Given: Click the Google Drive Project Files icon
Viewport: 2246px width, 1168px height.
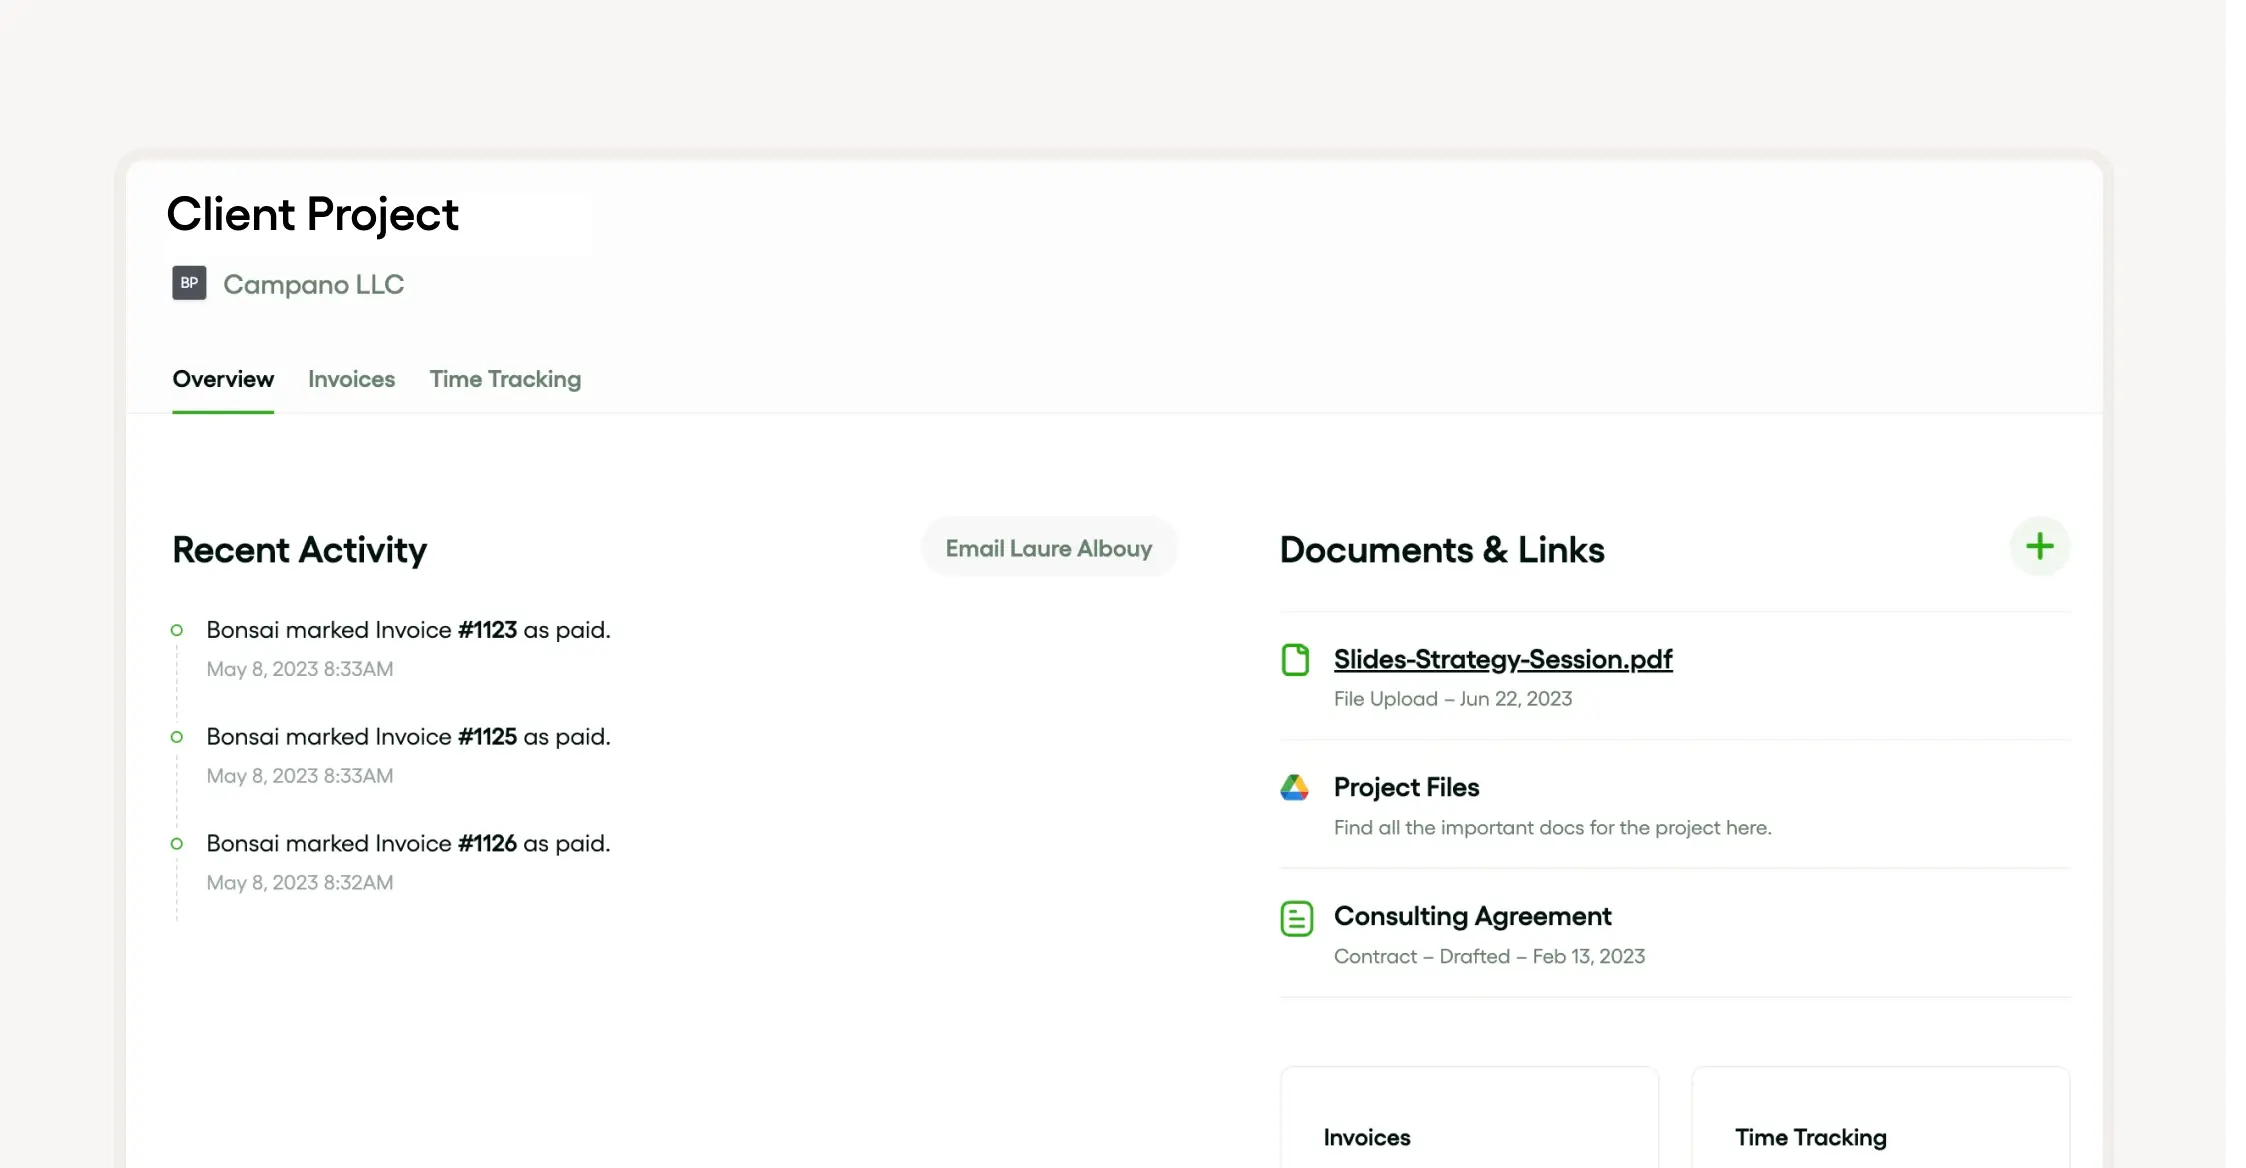Looking at the screenshot, I should [1294, 788].
